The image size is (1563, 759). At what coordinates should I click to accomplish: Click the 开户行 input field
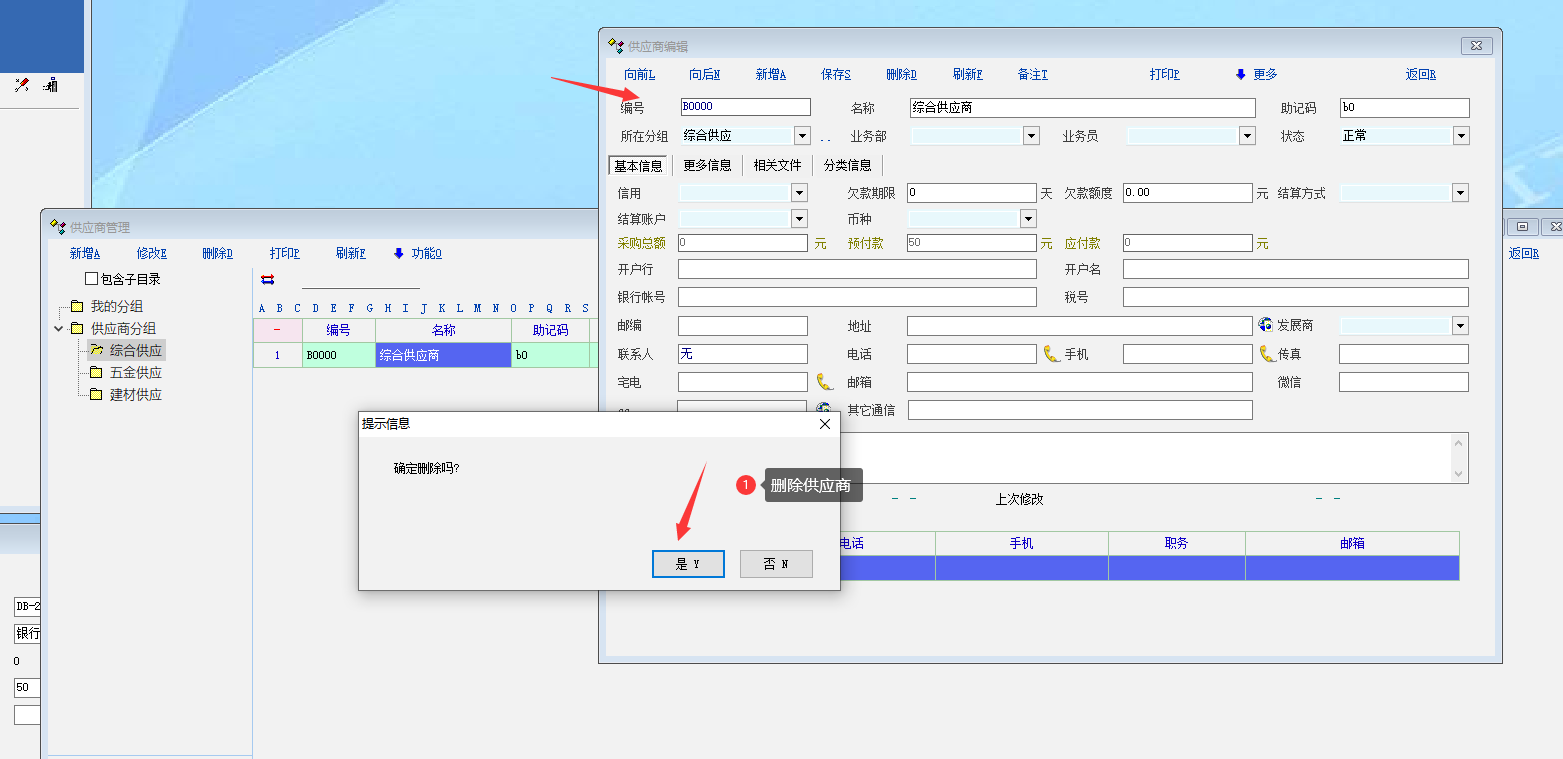pos(857,269)
